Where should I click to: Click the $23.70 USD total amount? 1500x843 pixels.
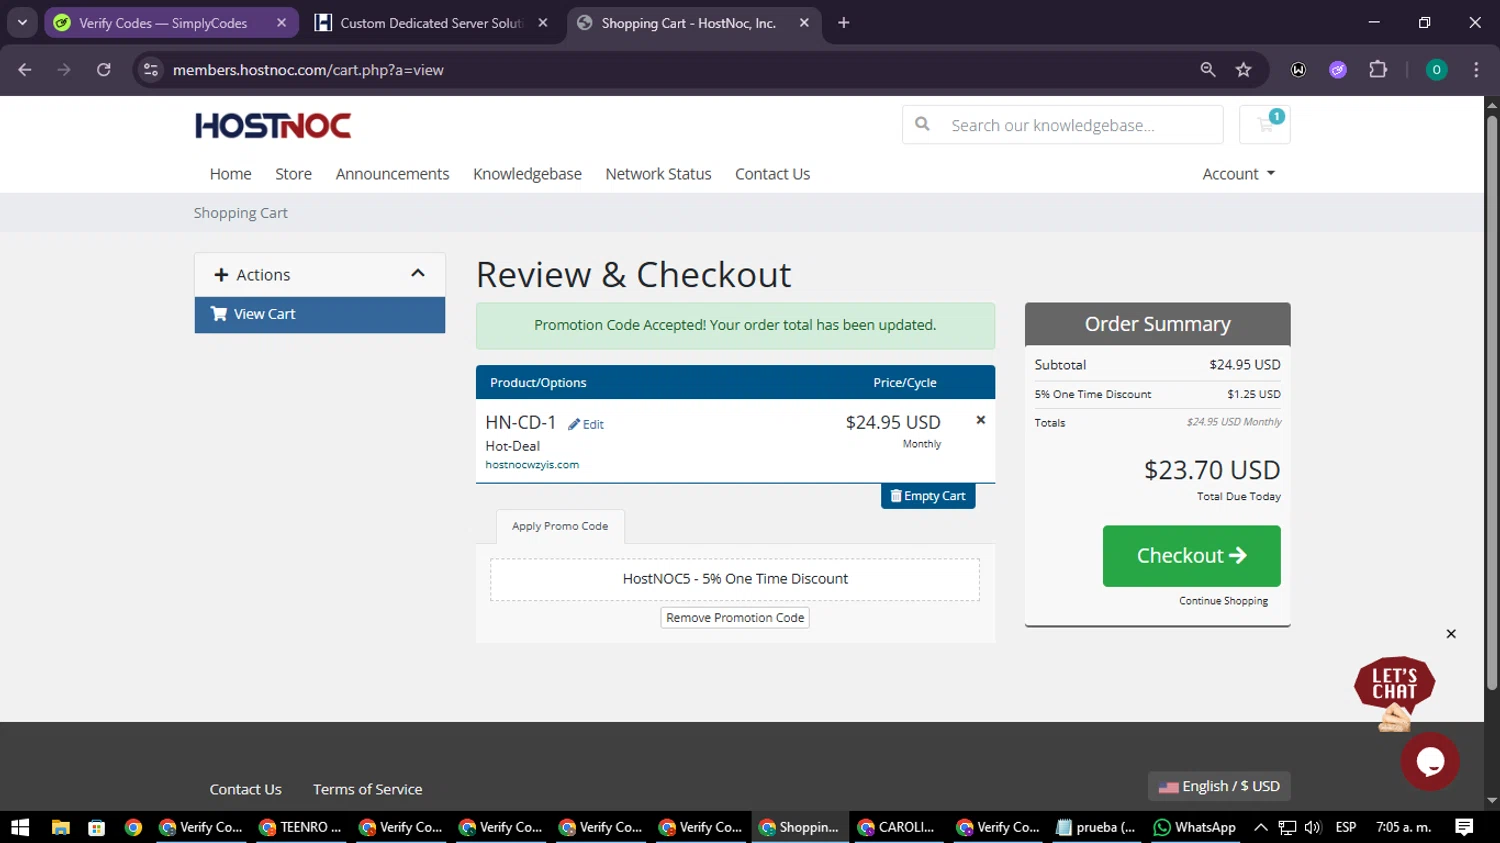1212,470
